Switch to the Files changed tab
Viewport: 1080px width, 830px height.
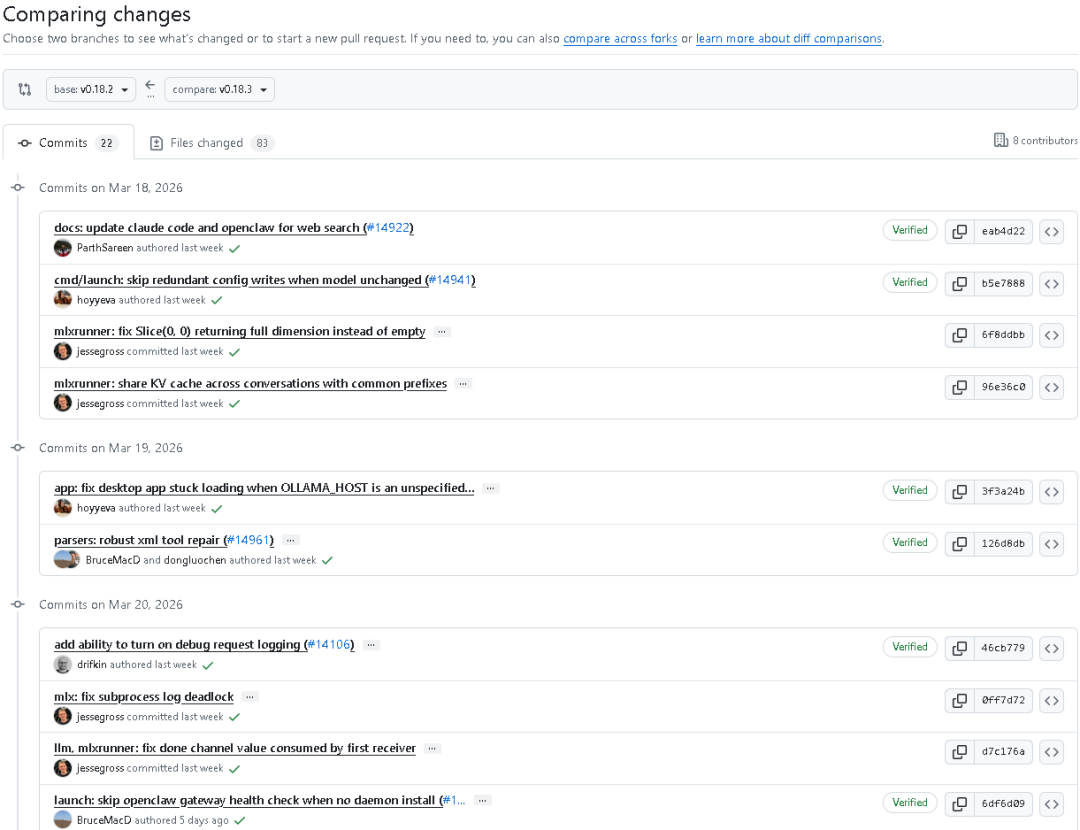click(211, 143)
